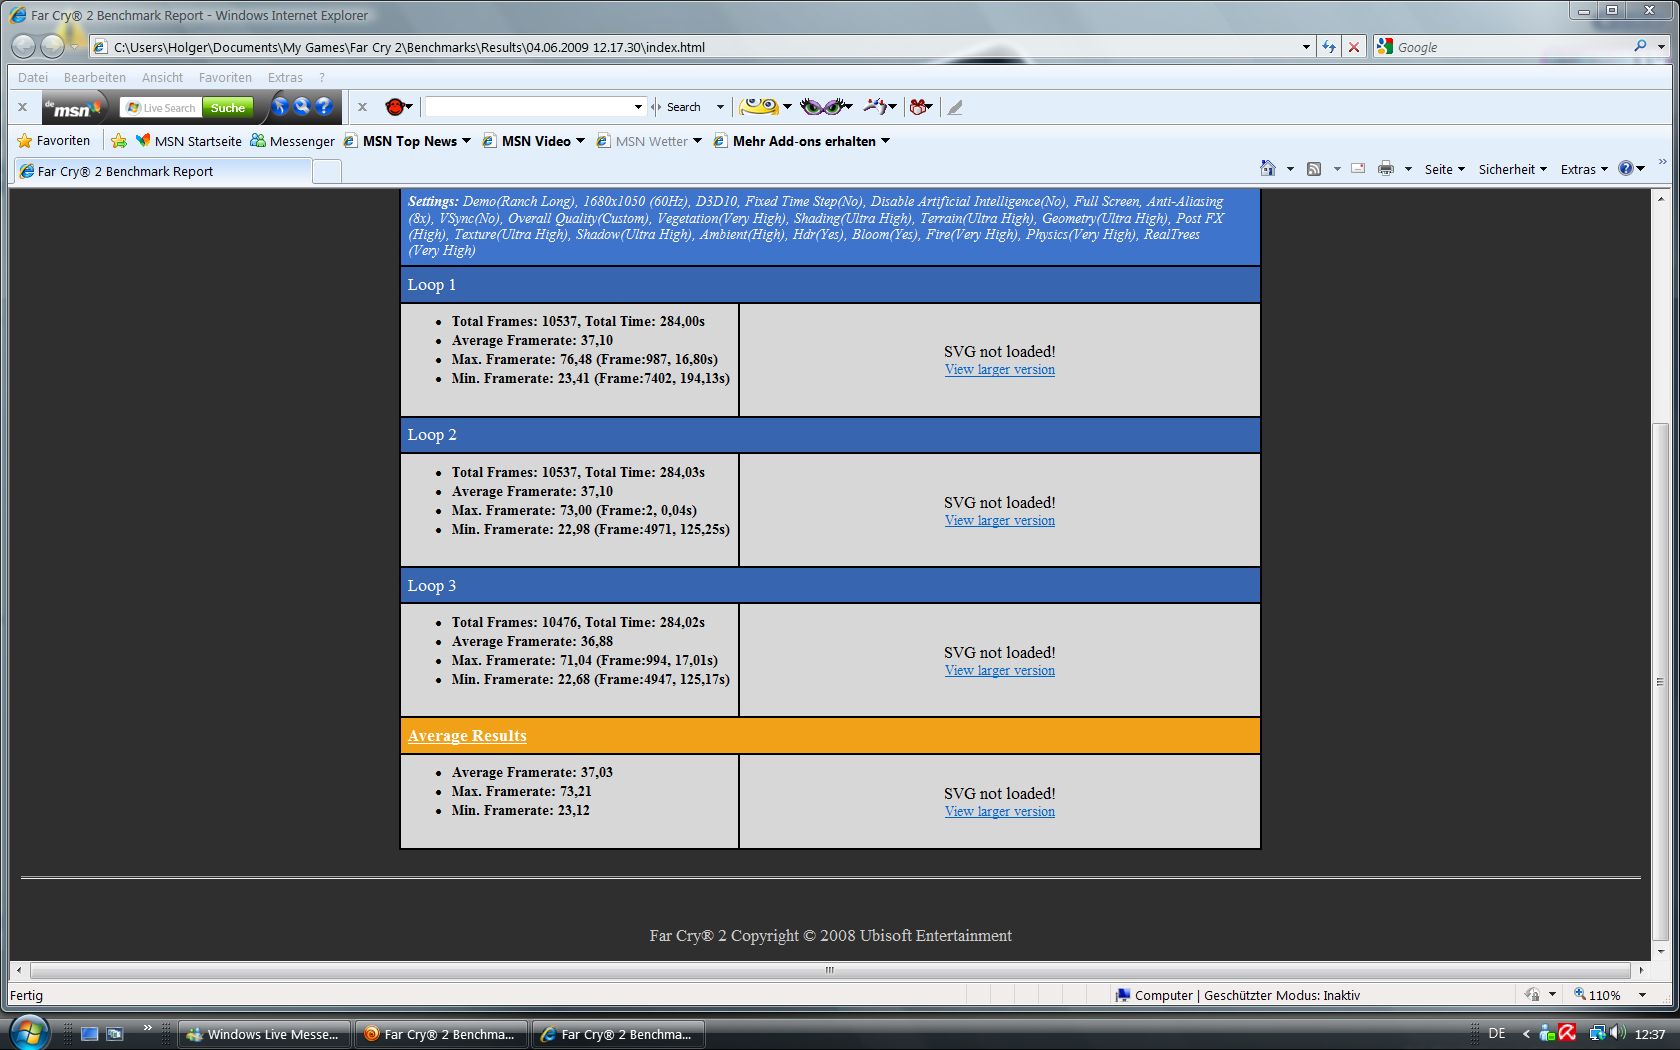Click the red Avira antivirus tray icon
Screen dimensions: 1680x1050
(1567, 1033)
